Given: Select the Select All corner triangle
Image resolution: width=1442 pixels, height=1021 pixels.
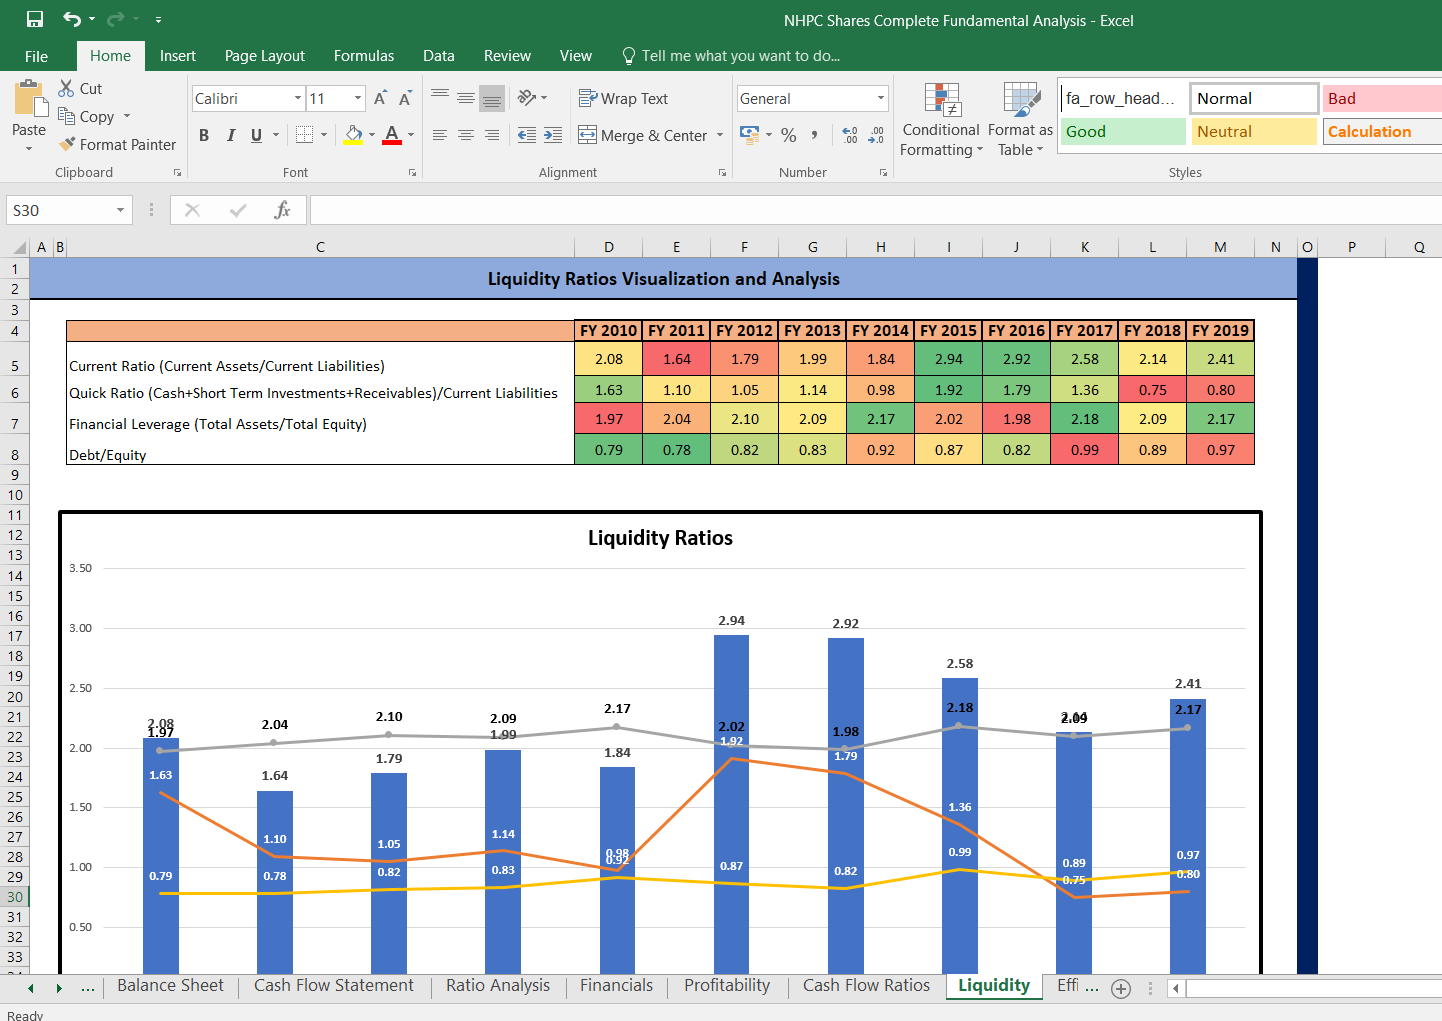Looking at the screenshot, I should [19, 247].
